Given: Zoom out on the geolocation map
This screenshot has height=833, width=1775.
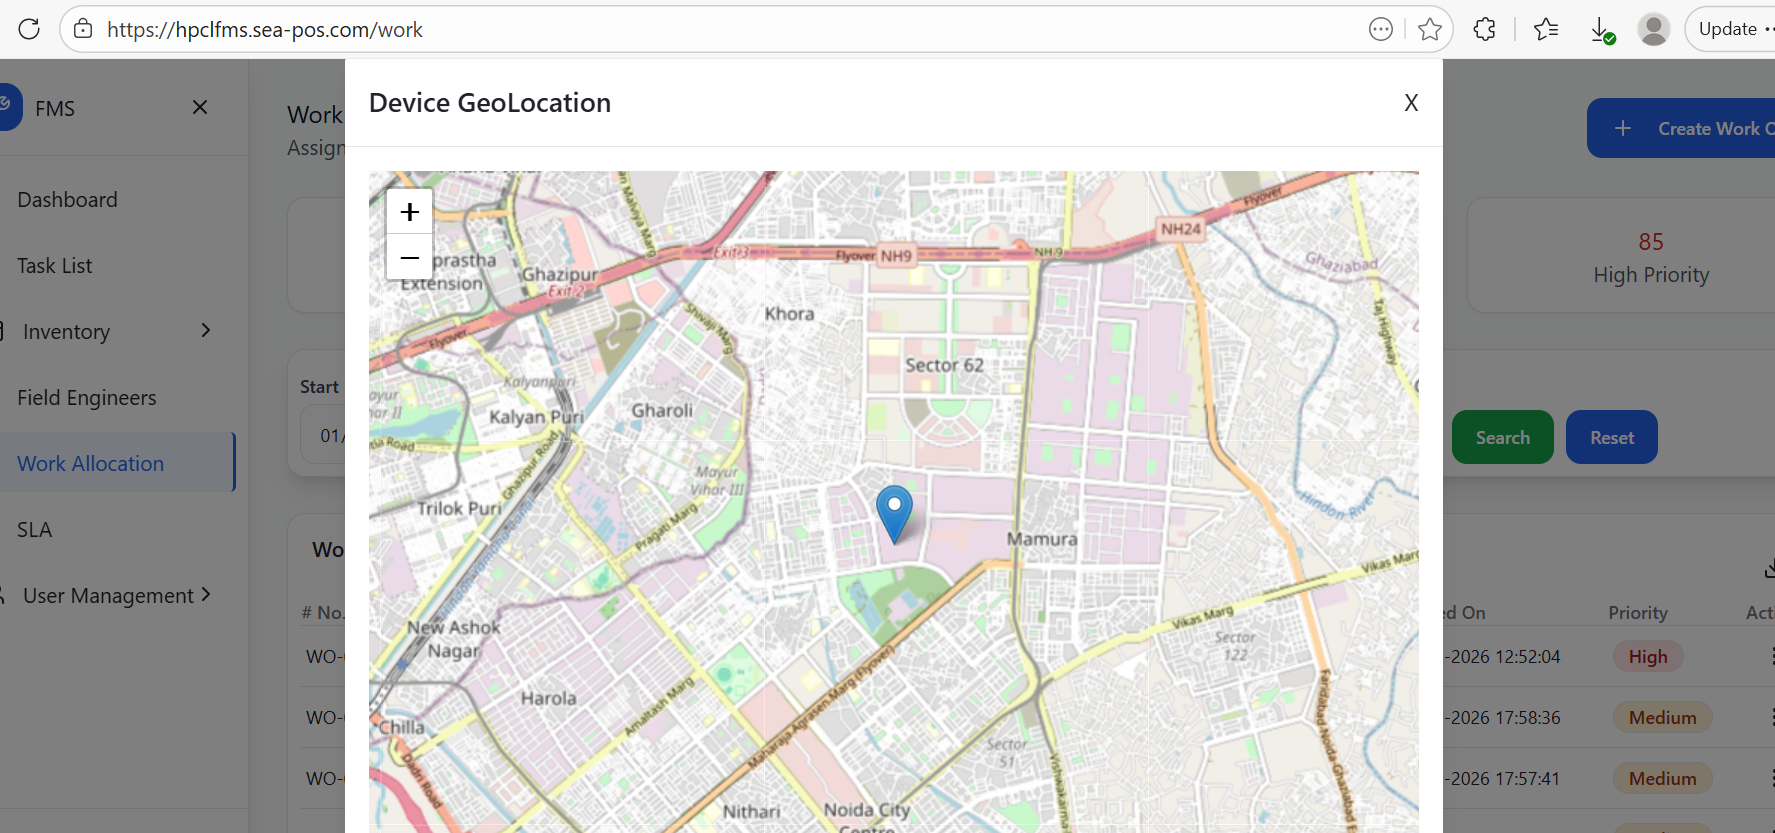Looking at the screenshot, I should (x=409, y=258).
